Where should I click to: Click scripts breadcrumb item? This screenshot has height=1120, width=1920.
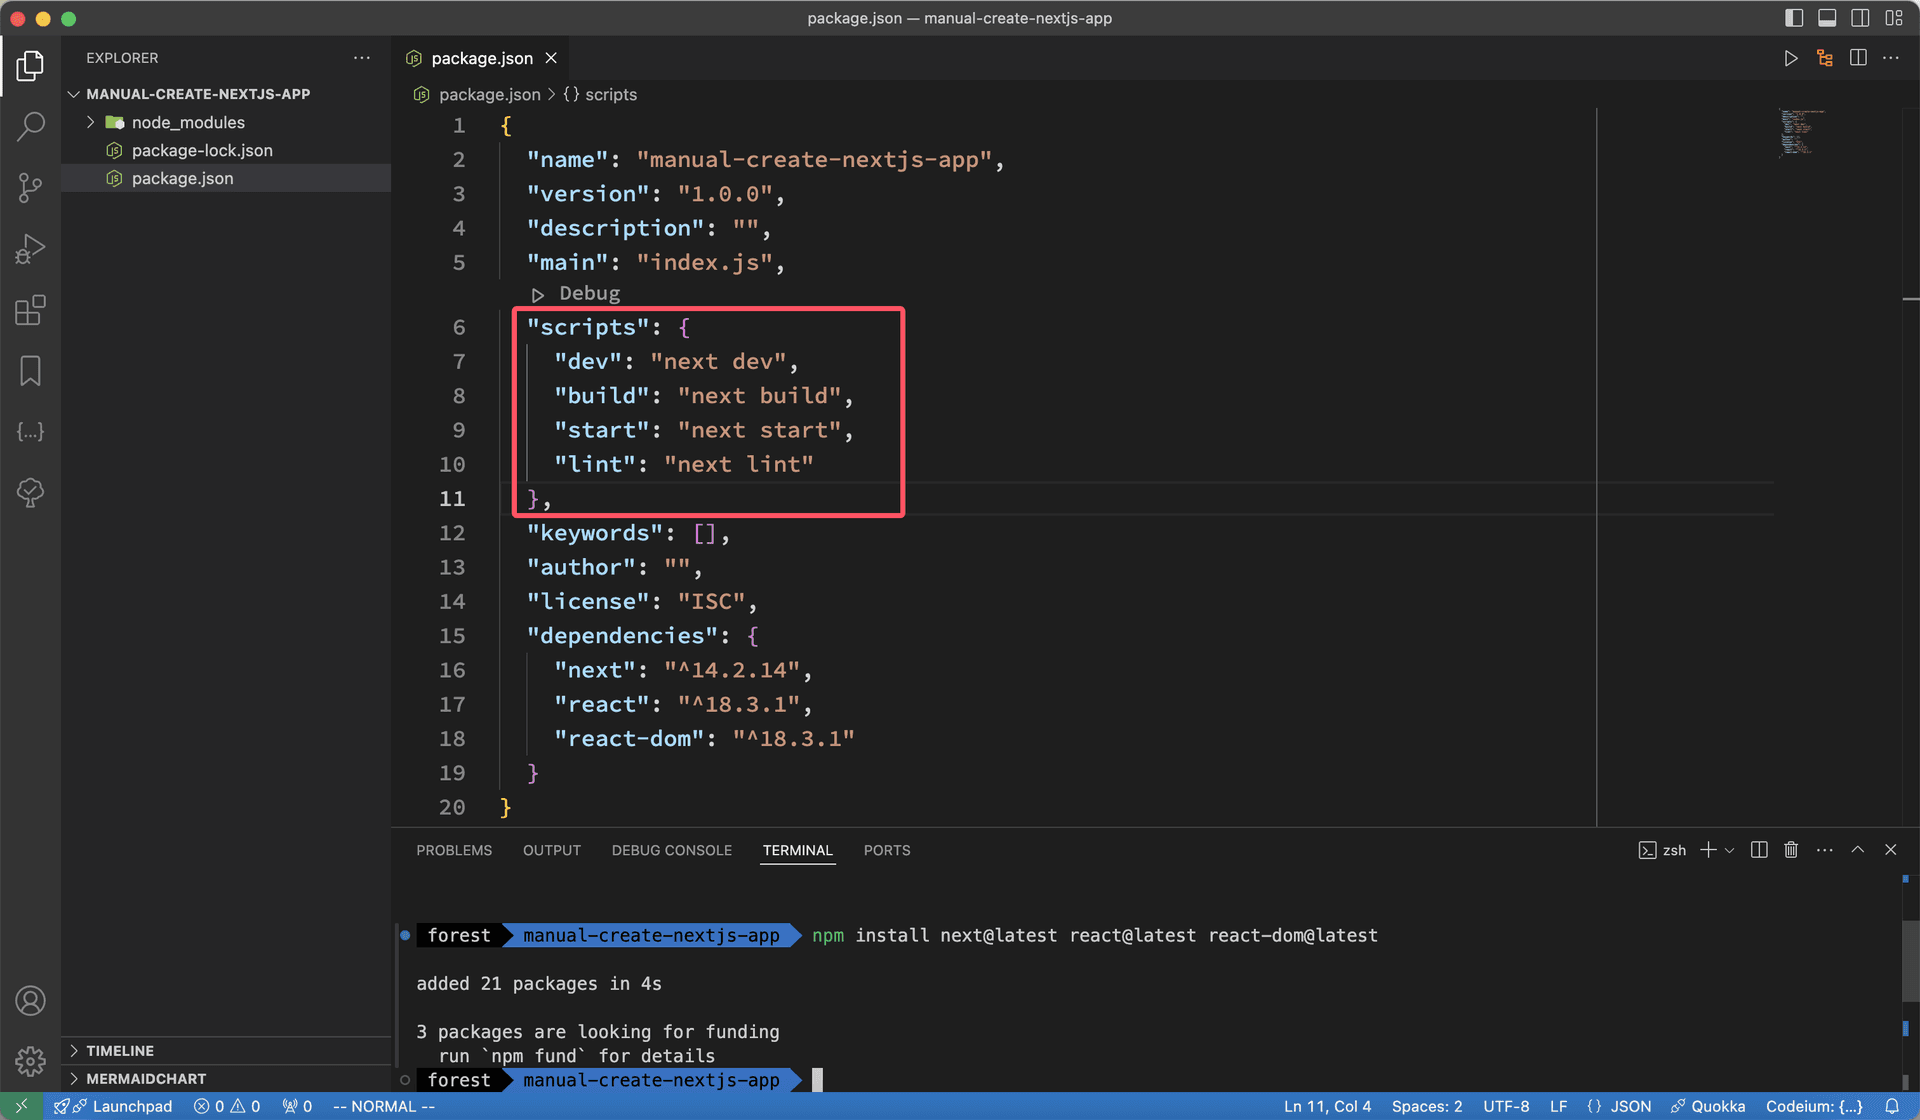click(x=610, y=94)
